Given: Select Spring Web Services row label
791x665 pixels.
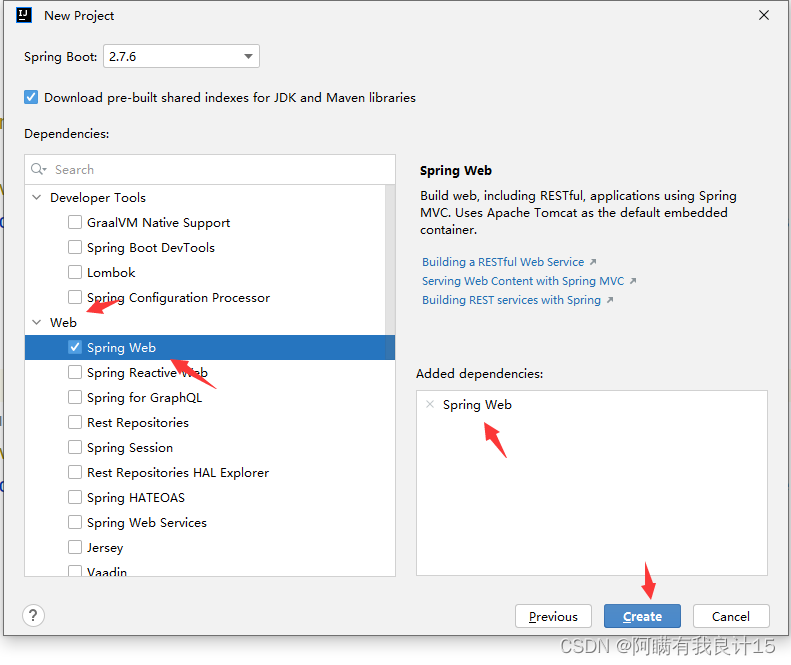Looking at the screenshot, I should click(147, 522).
